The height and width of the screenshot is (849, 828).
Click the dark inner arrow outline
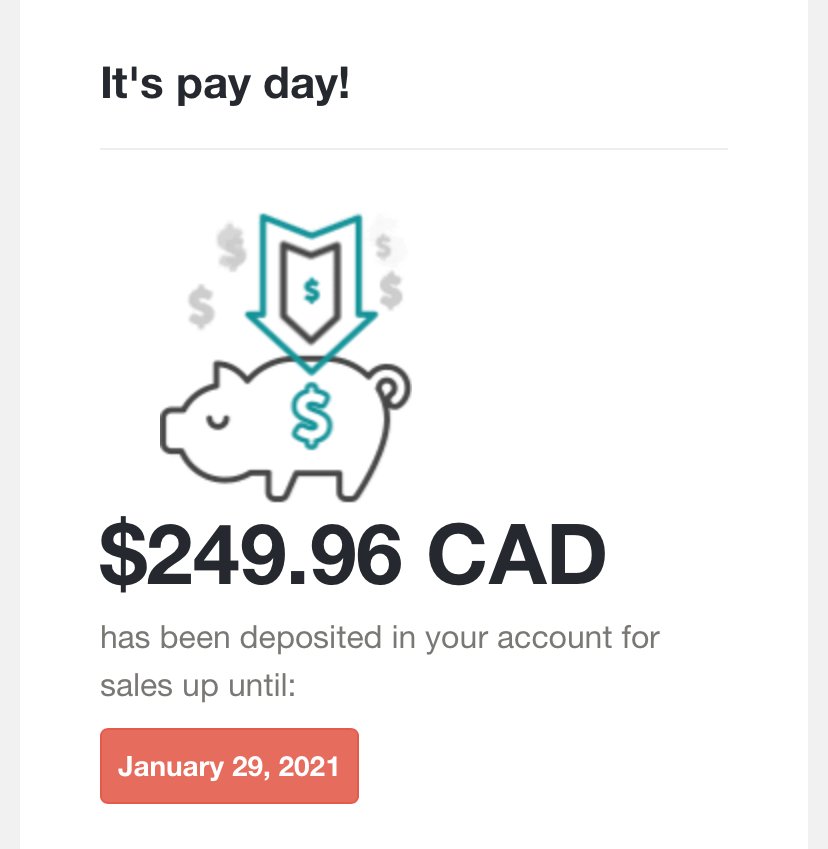click(311, 292)
